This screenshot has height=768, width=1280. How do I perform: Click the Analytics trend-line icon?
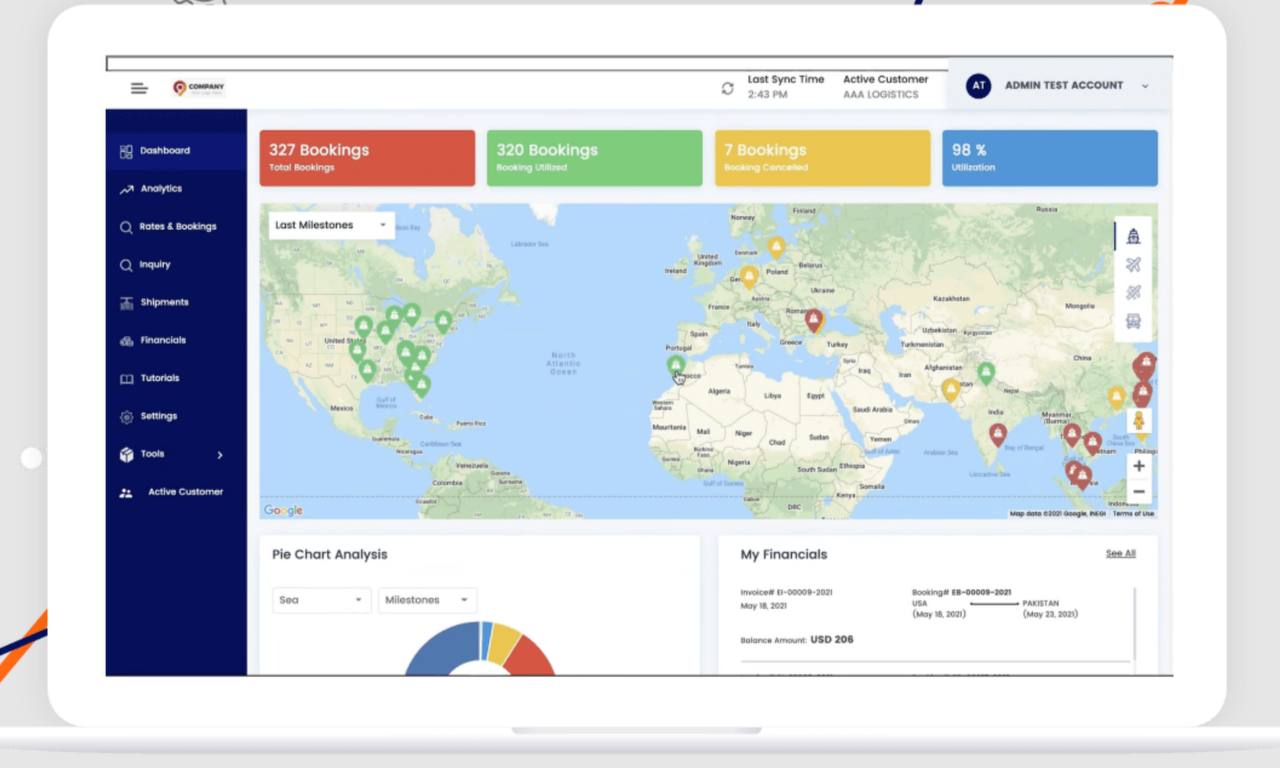point(126,189)
